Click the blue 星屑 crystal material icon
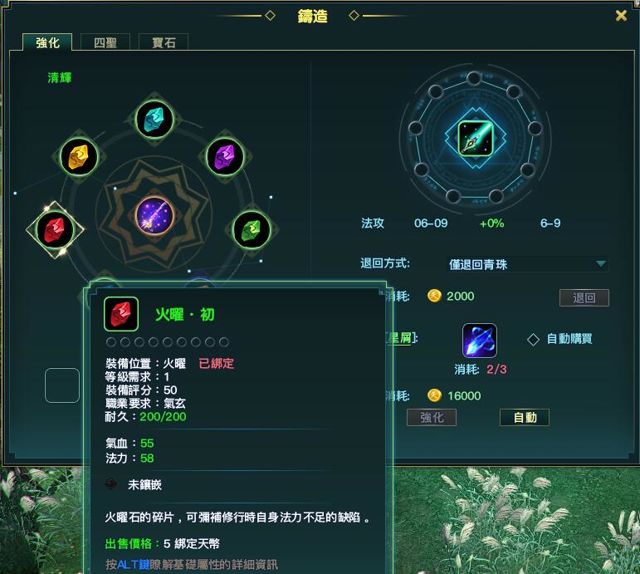 479,340
